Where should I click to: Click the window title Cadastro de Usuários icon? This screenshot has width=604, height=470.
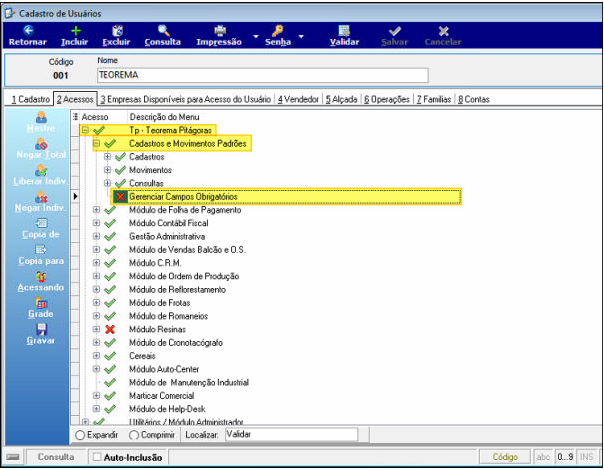pyautogui.click(x=10, y=13)
